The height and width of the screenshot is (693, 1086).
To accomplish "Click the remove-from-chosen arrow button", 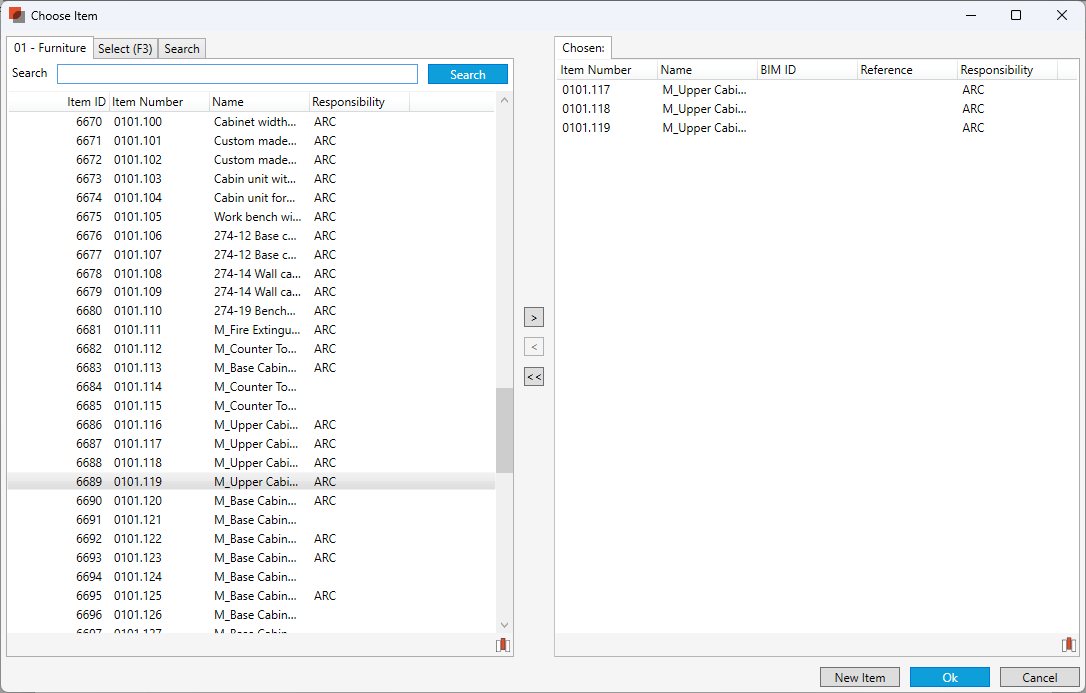I will (534, 347).
